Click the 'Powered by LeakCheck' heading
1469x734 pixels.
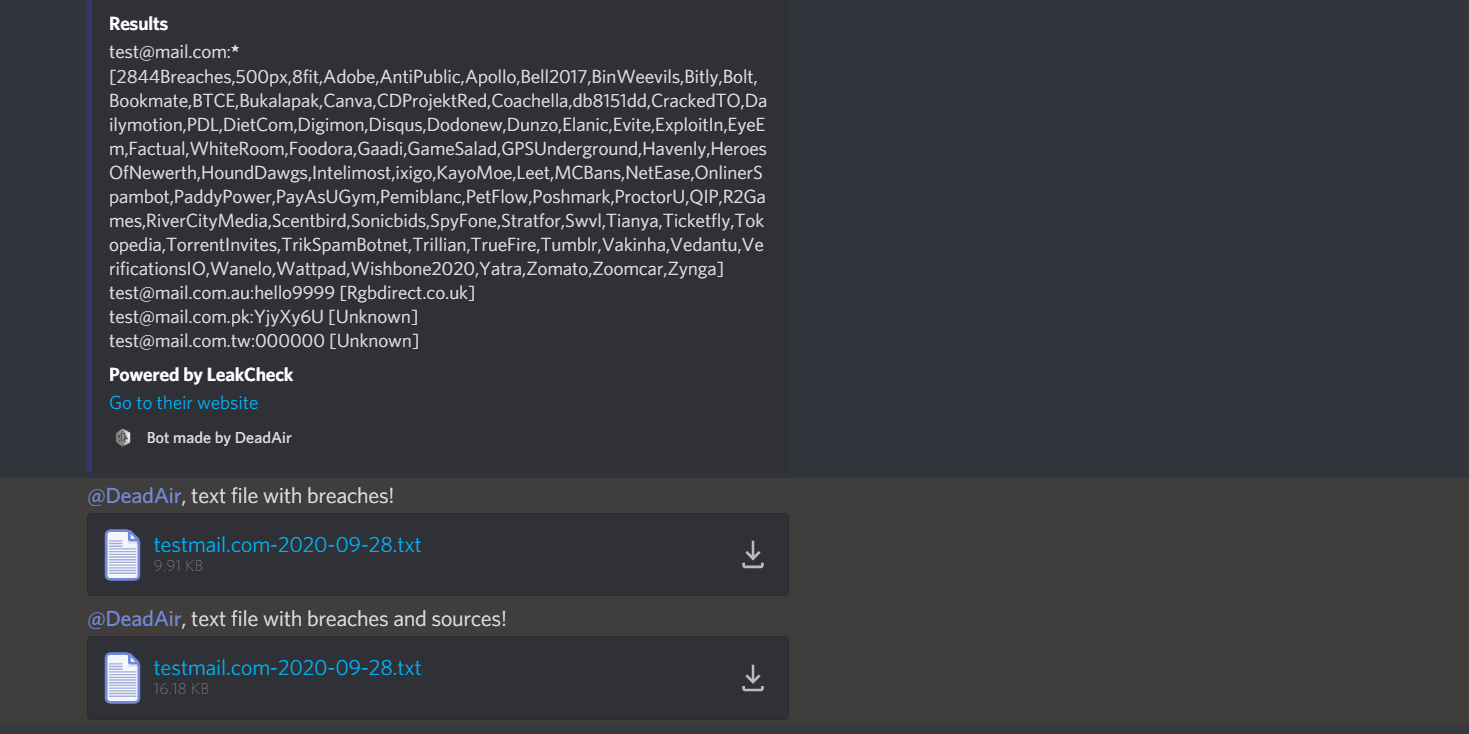201,375
